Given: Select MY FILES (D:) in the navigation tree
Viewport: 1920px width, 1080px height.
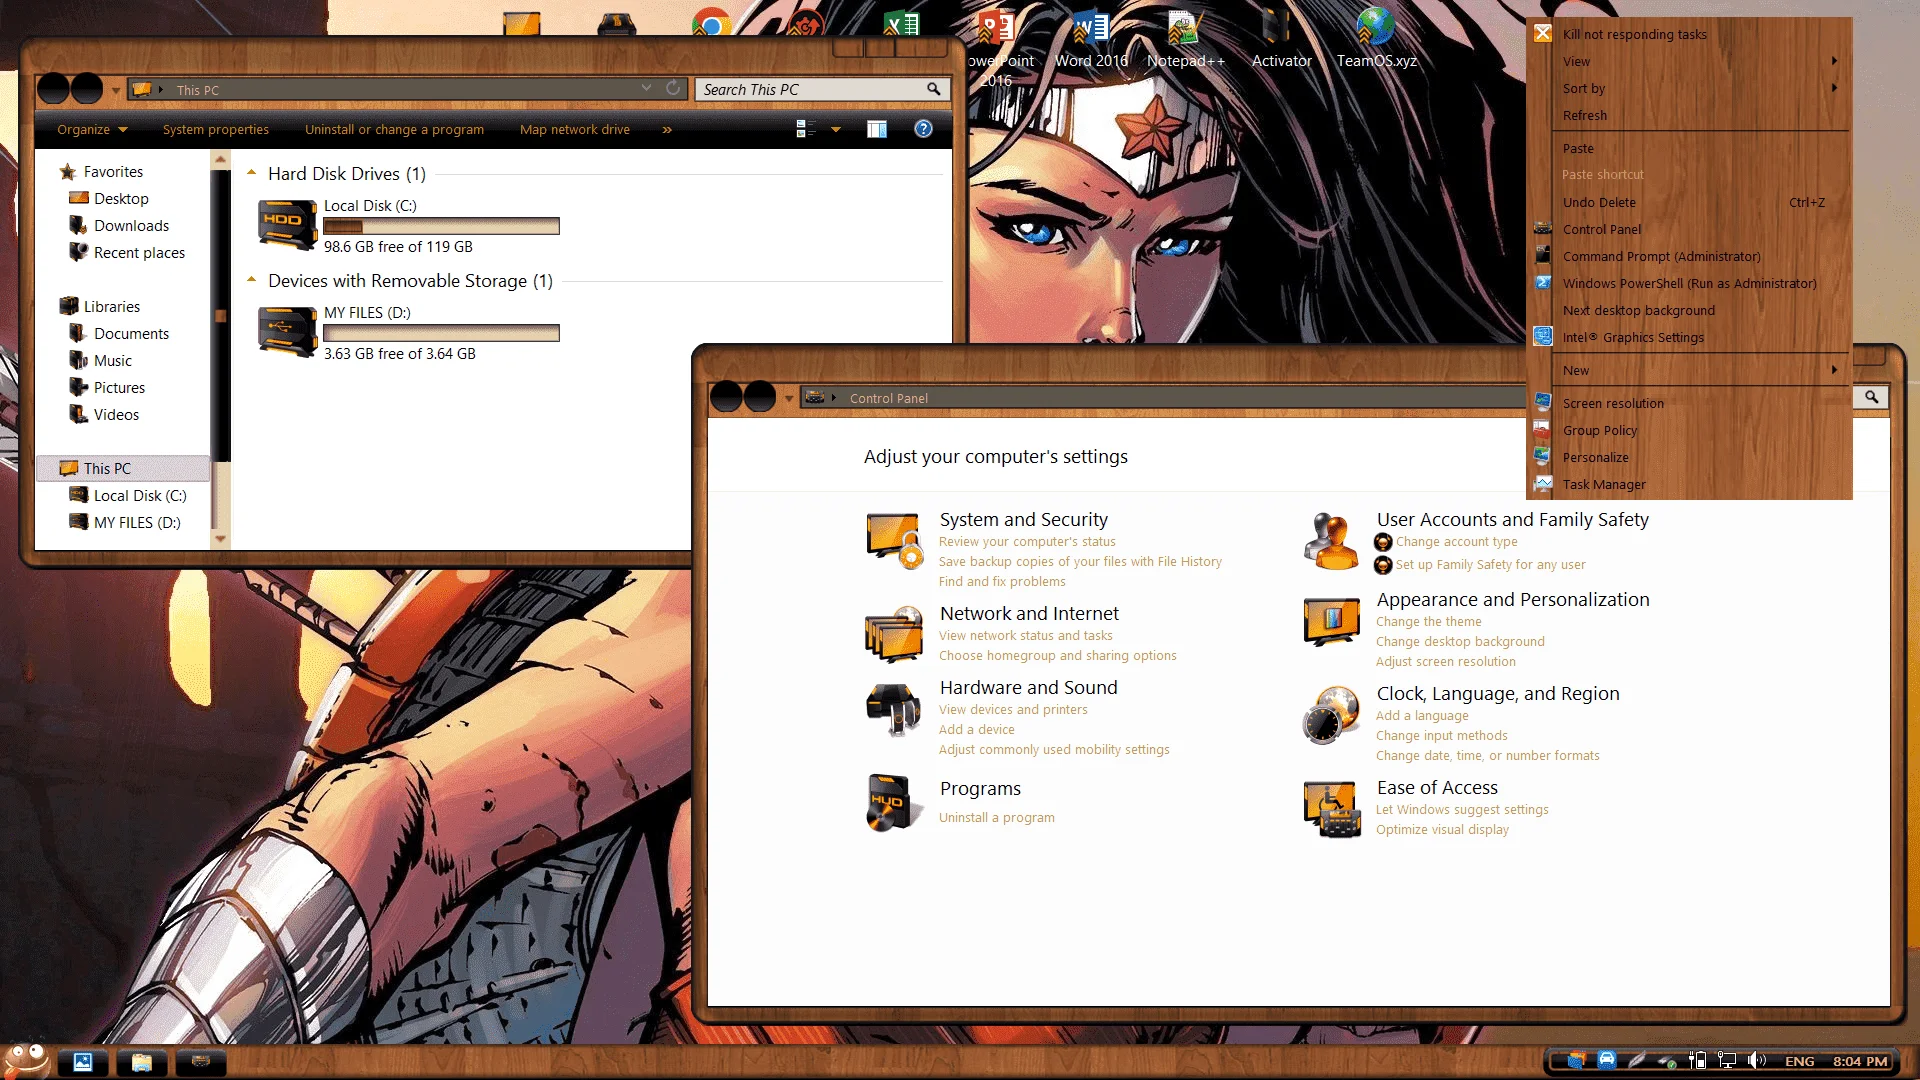Looking at the screenshot, I should click(137, 523).
